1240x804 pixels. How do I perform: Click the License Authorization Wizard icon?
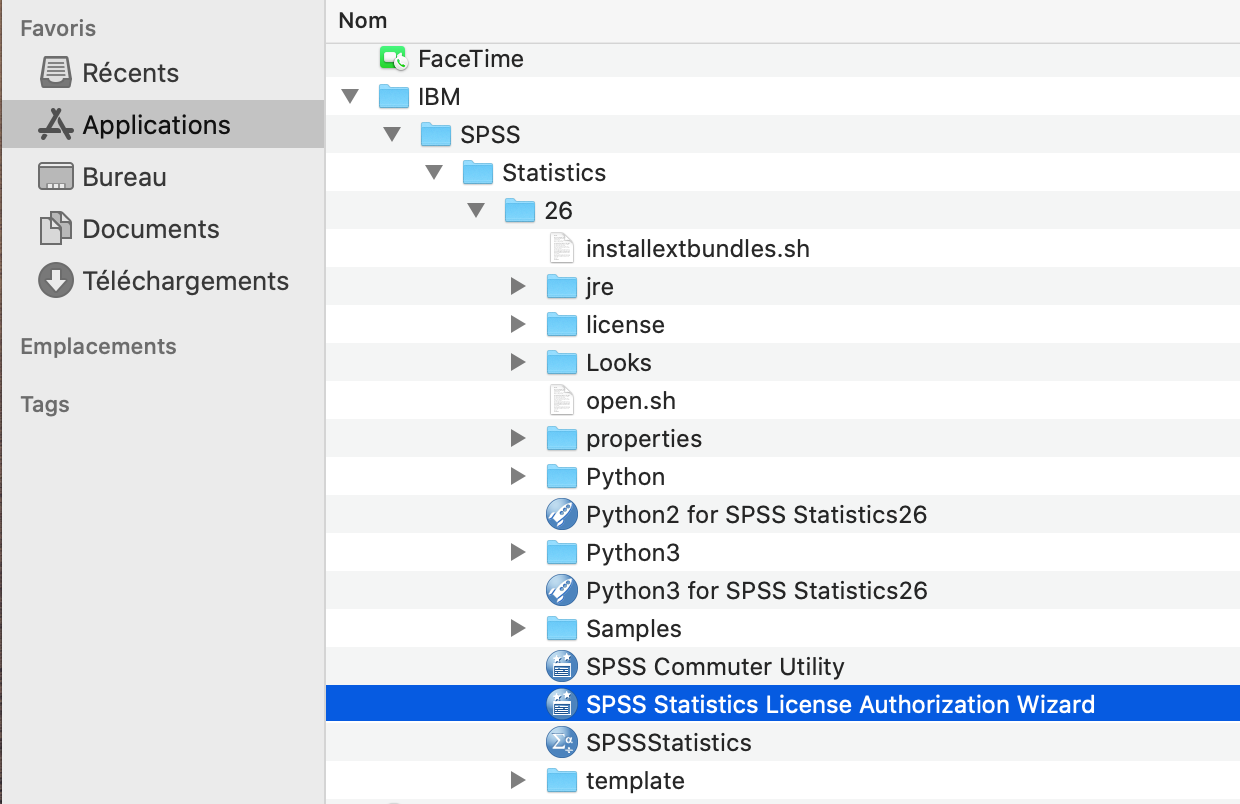click(x=562, y=704)
